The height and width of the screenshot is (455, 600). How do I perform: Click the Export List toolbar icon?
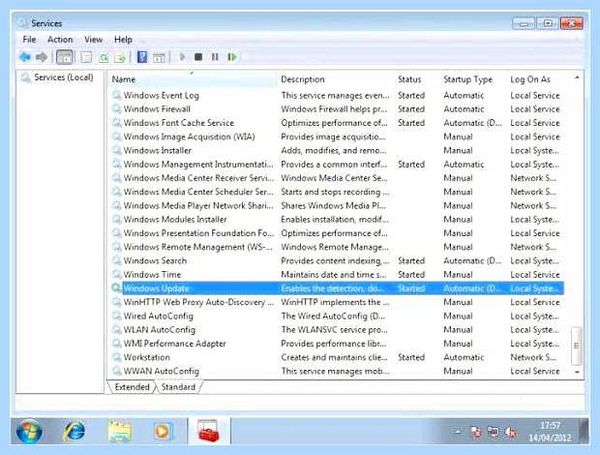pos(120,58)
